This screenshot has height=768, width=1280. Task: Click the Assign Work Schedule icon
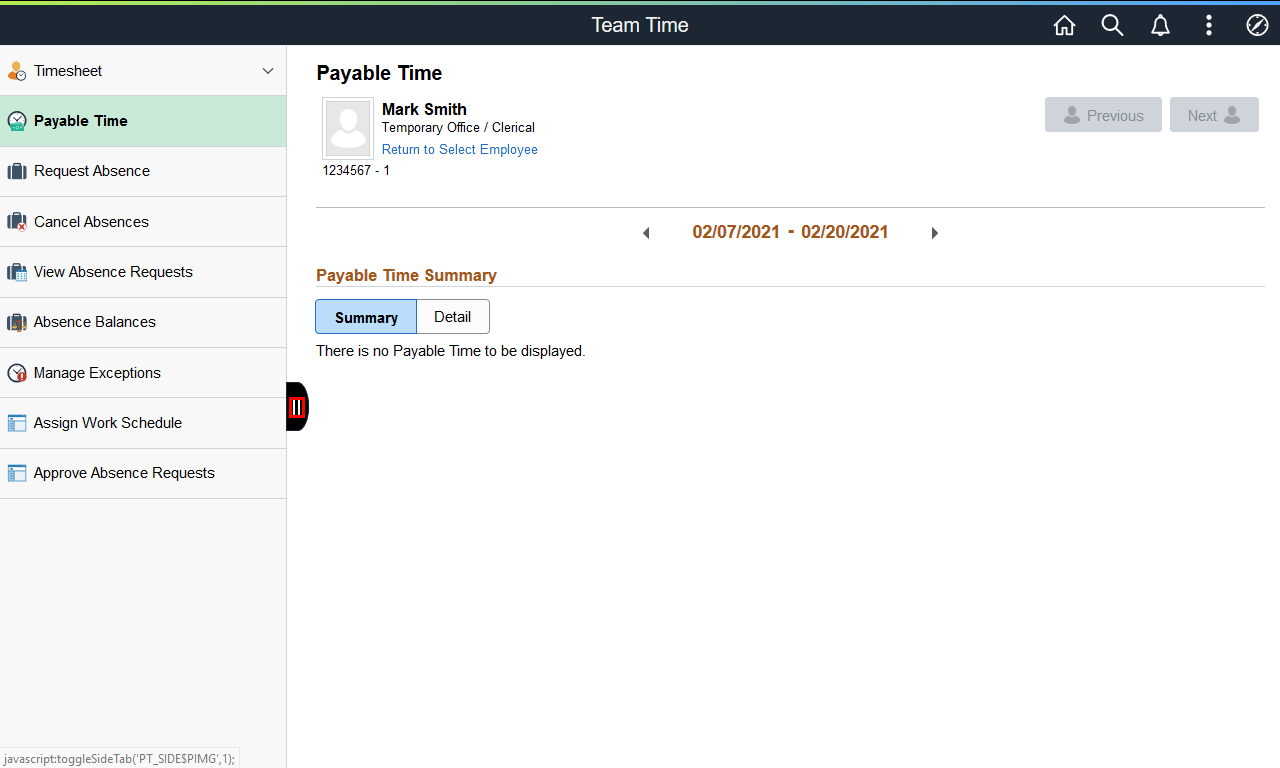pos(17,423)
